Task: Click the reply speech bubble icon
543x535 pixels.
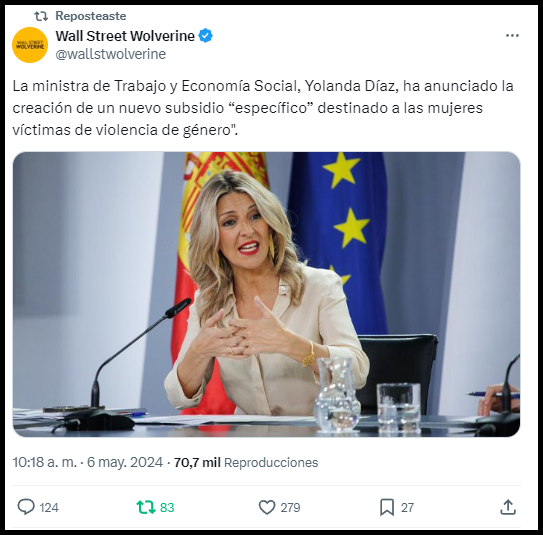Action: [x=26, y=507]
